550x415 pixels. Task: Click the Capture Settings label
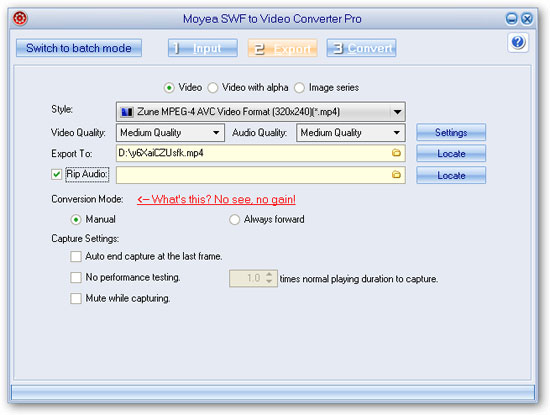(85, 239)
